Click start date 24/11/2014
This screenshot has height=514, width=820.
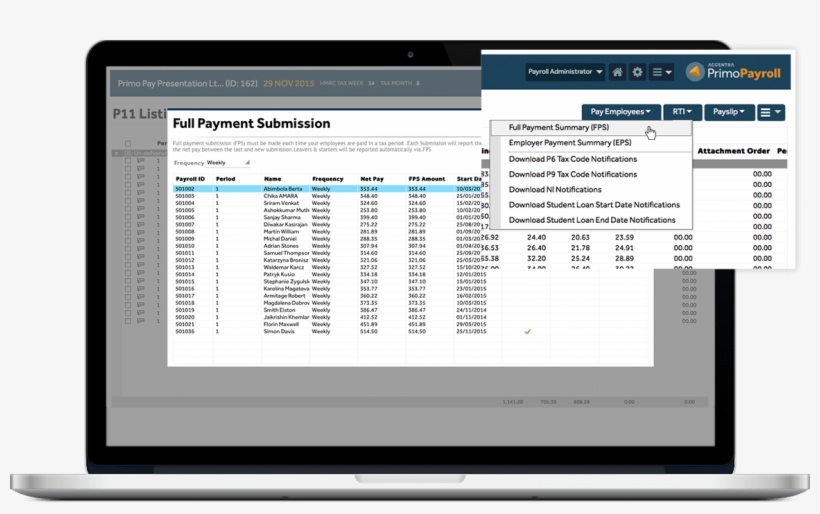click(x=471, y=310)
